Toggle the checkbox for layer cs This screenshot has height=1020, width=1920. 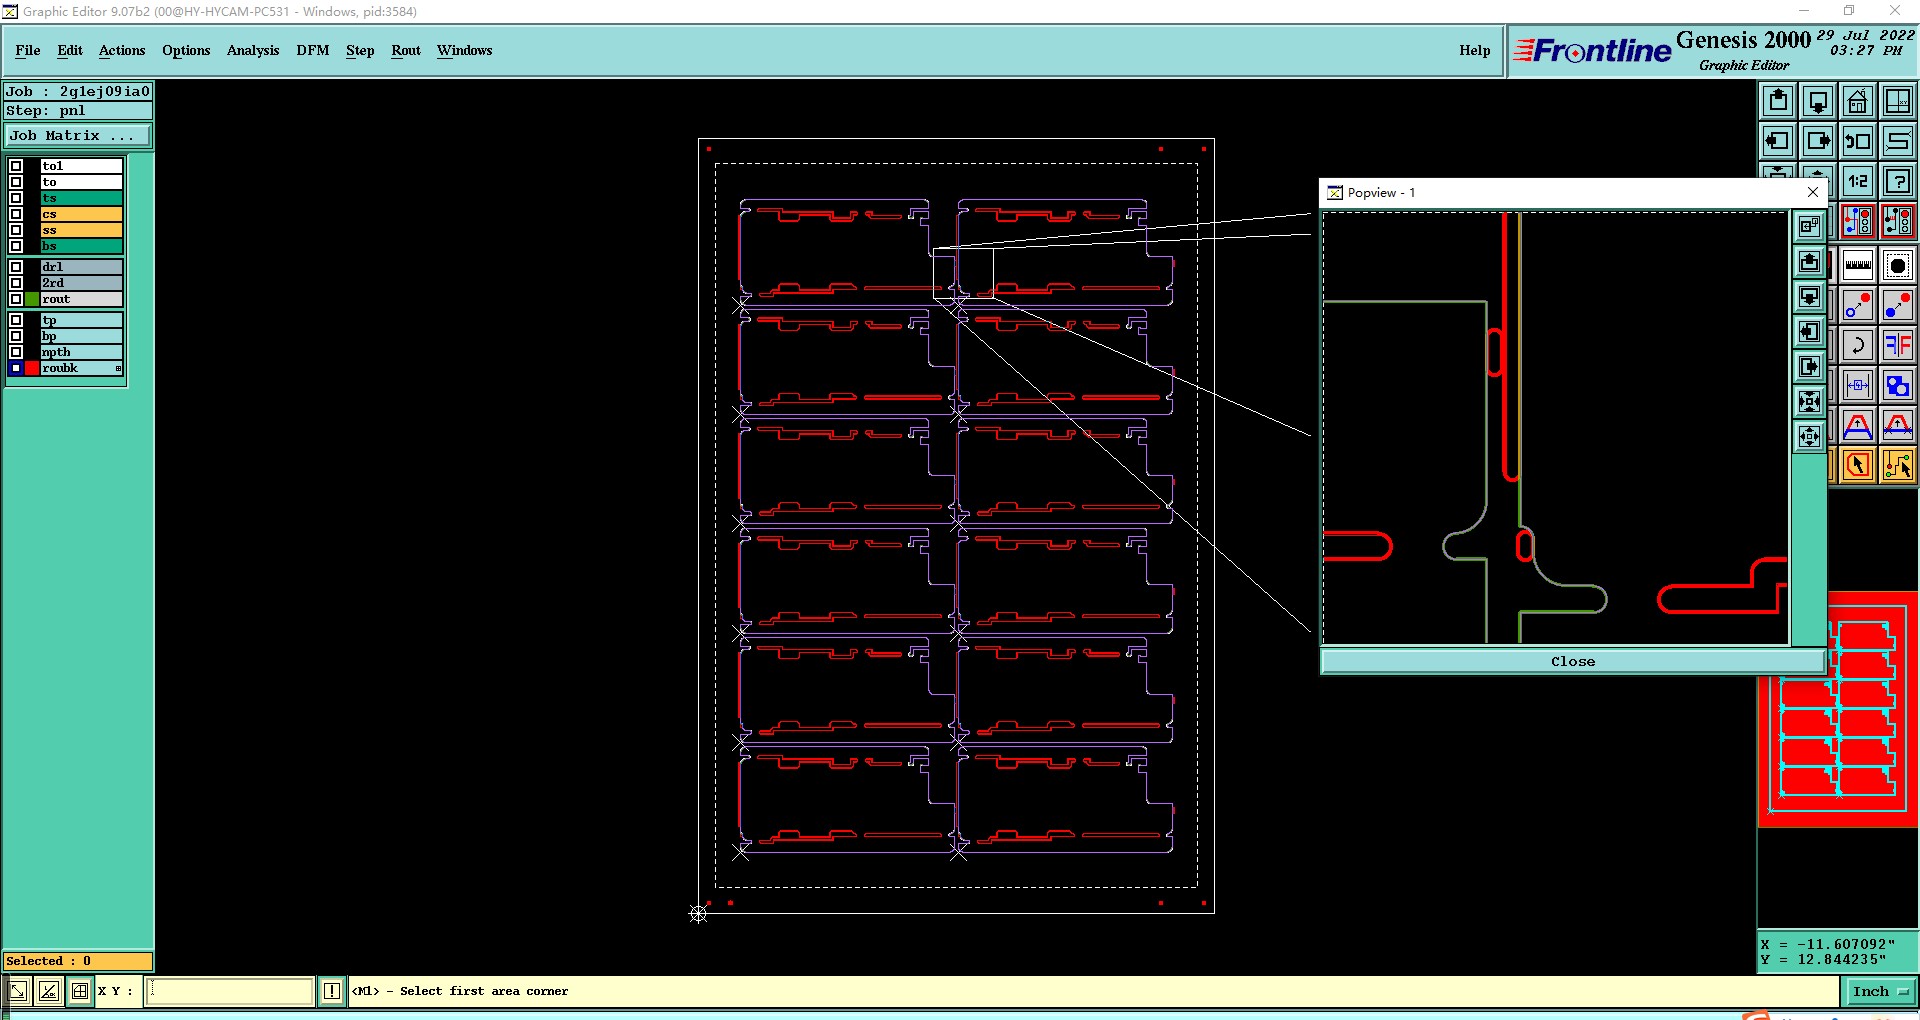(16, 214)
